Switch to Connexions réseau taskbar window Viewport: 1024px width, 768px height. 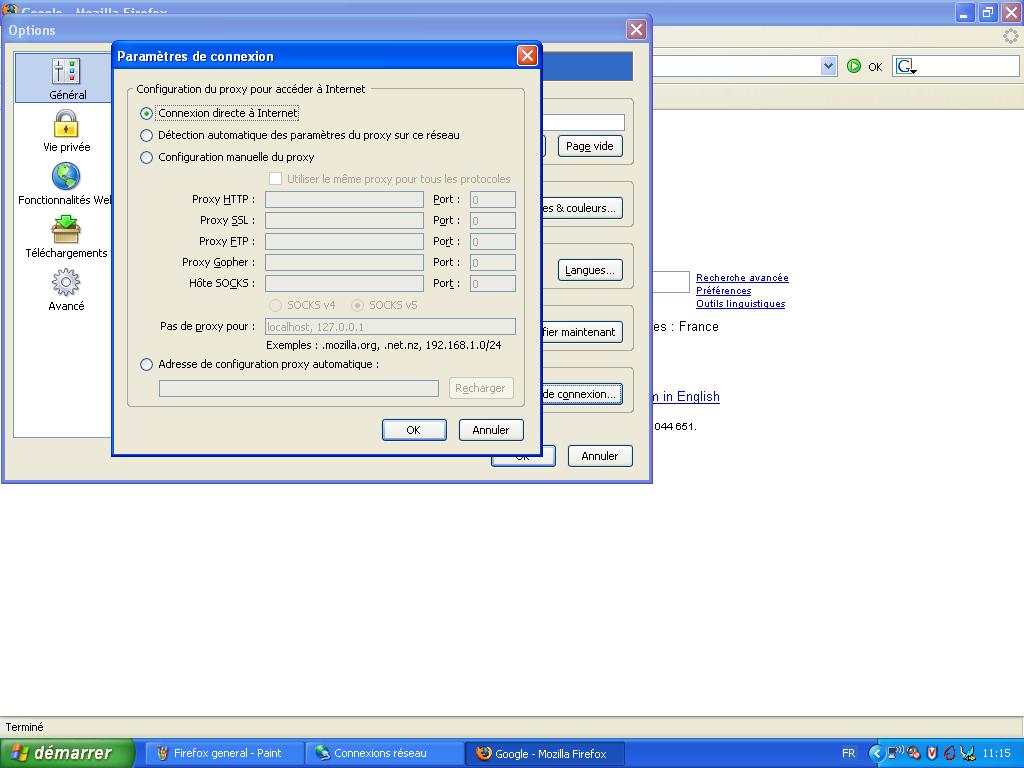coord(380,753)
